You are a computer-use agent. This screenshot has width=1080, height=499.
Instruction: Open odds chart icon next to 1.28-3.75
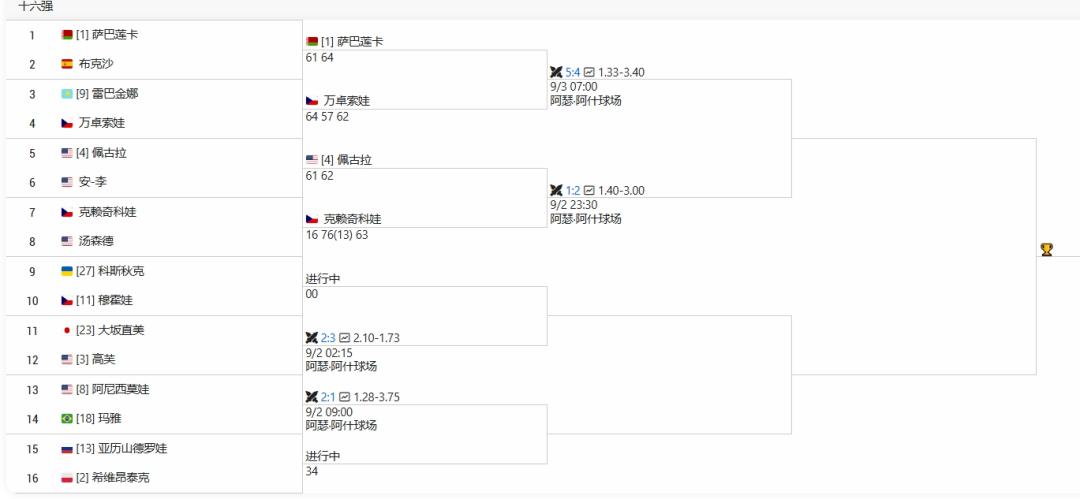(x=344, y=397)
